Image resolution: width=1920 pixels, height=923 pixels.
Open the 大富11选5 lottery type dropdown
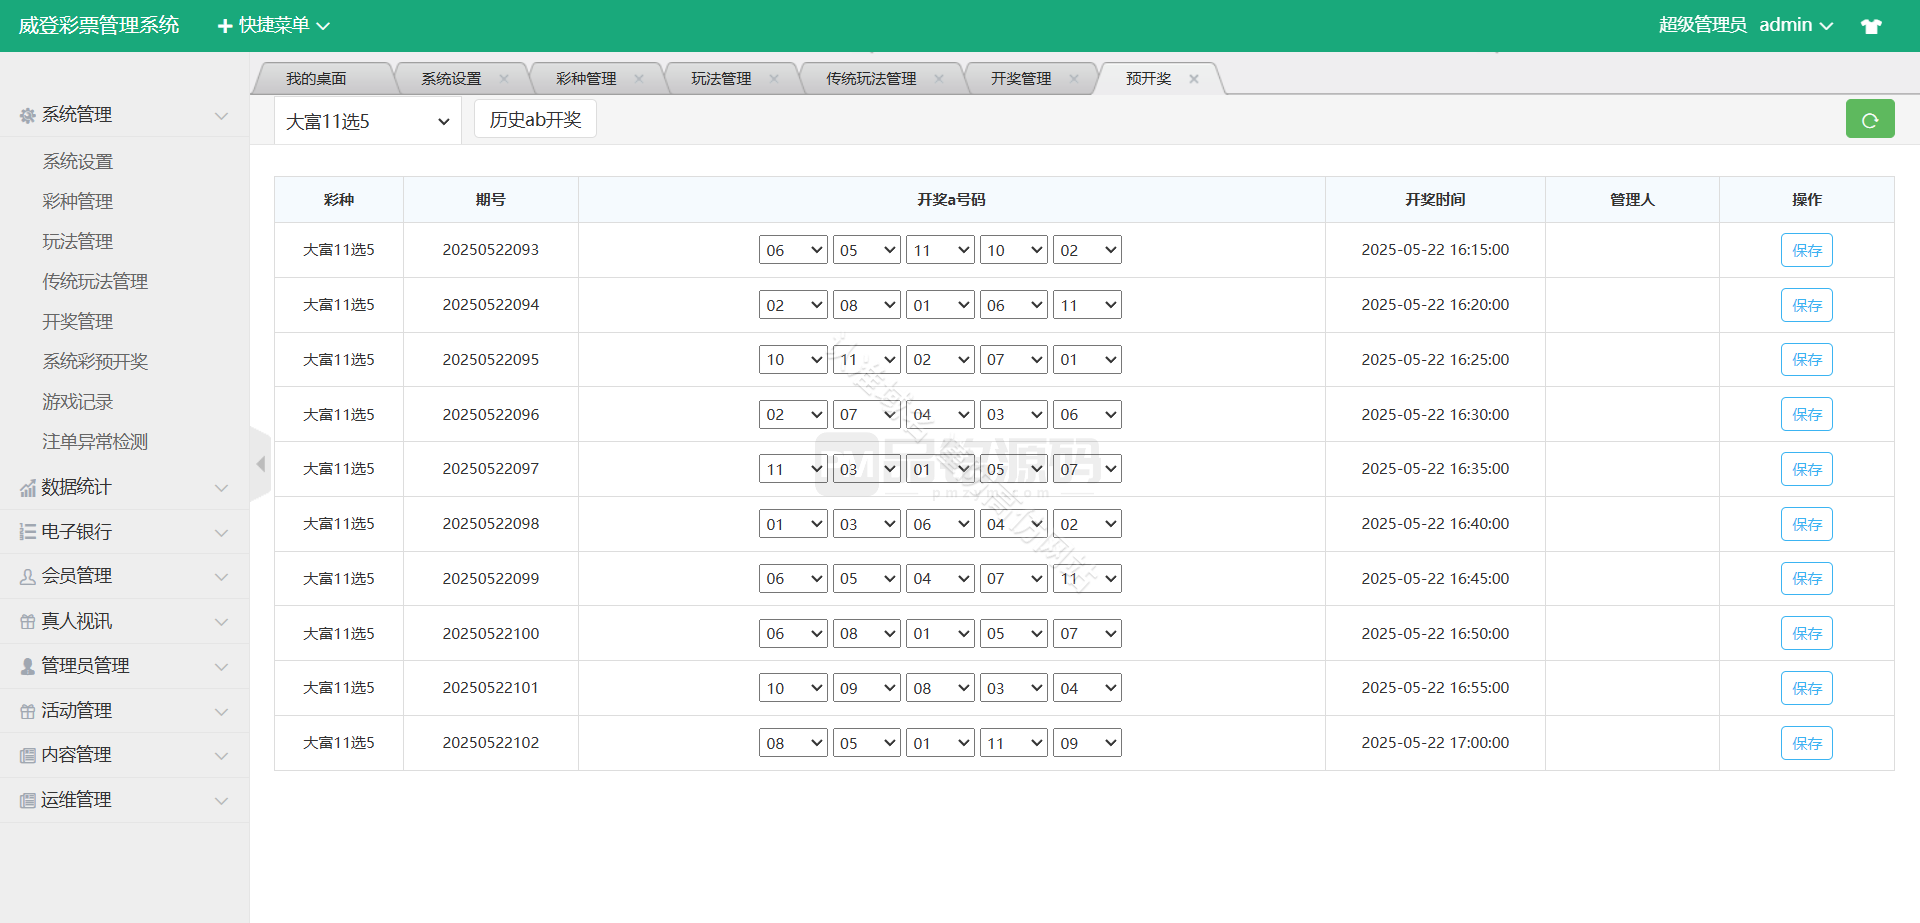367,121
